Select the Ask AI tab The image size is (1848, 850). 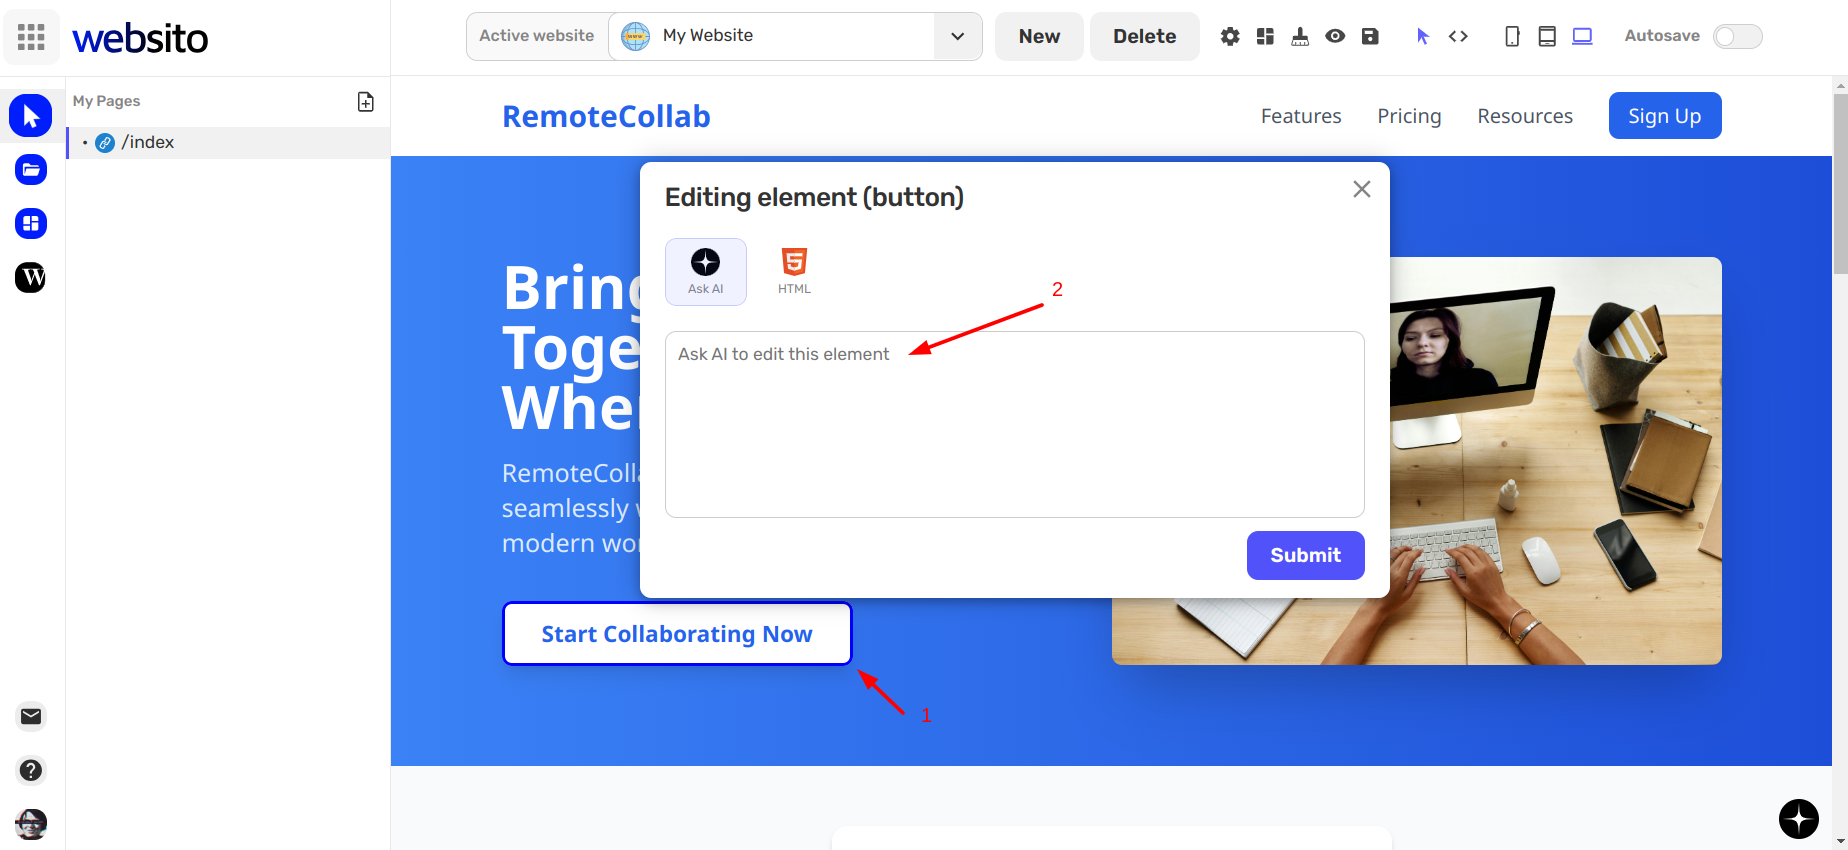pyautogui.click(x=706, y=272)
